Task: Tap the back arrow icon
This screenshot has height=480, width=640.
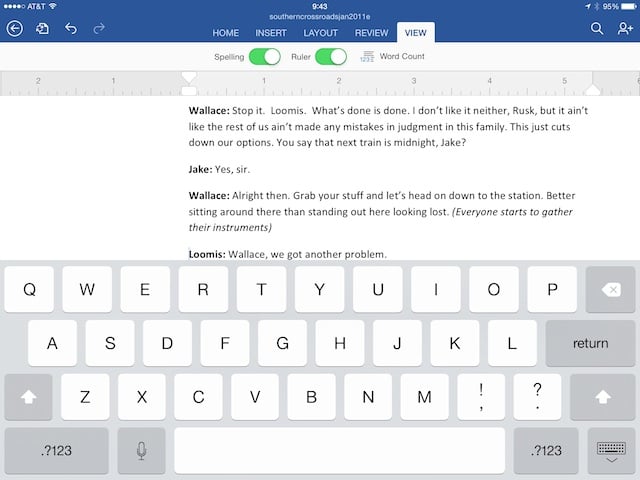Action: [x=15, y=29]
